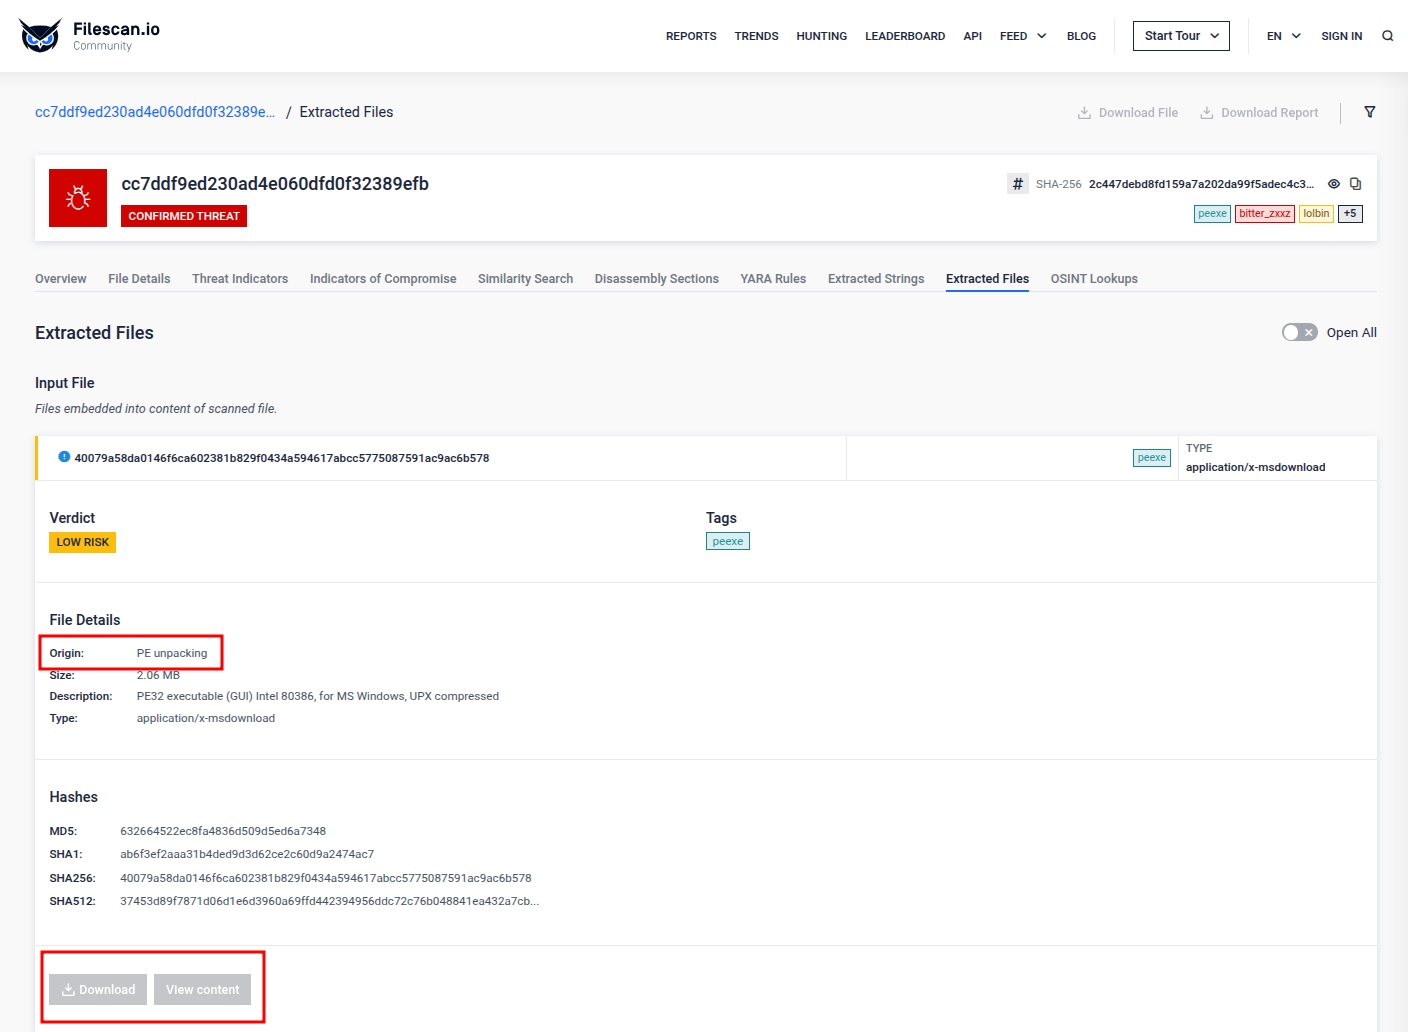Switch to the Threat Indicators tab
Viewport: 1408px width, 1032px height.
click(240, 279)
